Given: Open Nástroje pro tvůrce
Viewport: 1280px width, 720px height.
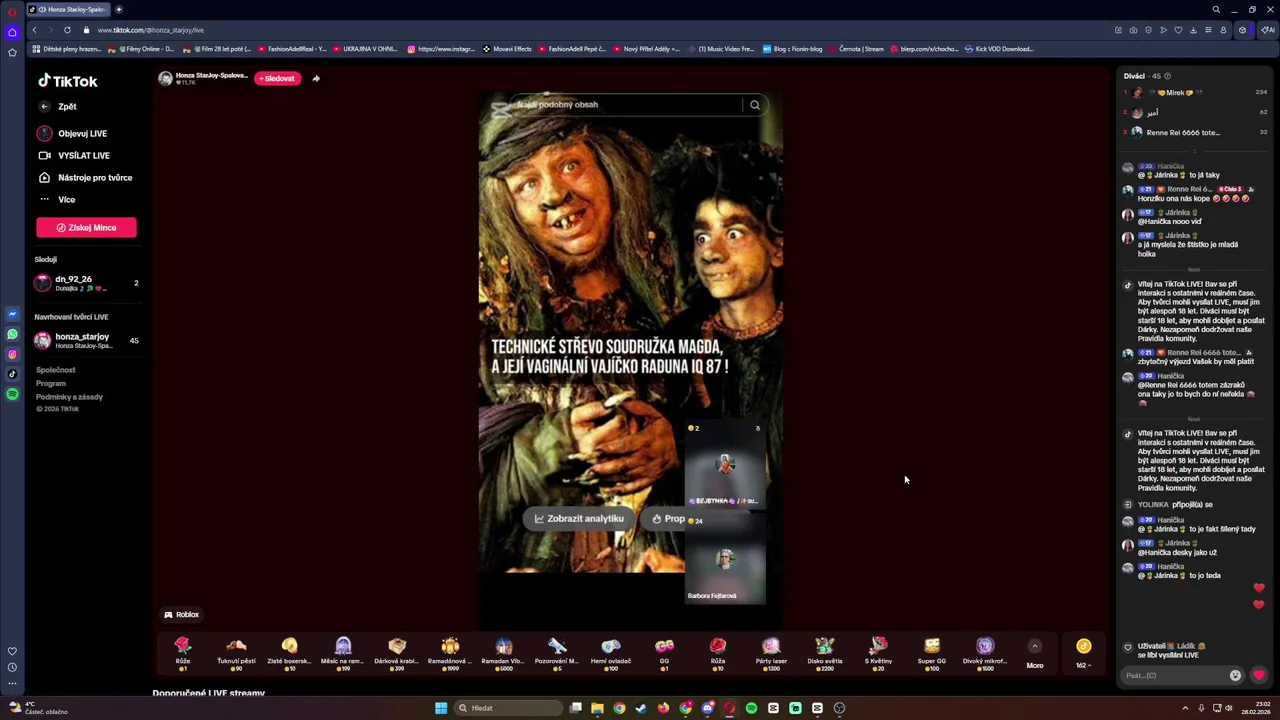Looking at the screenshot, I should [85, 177].
